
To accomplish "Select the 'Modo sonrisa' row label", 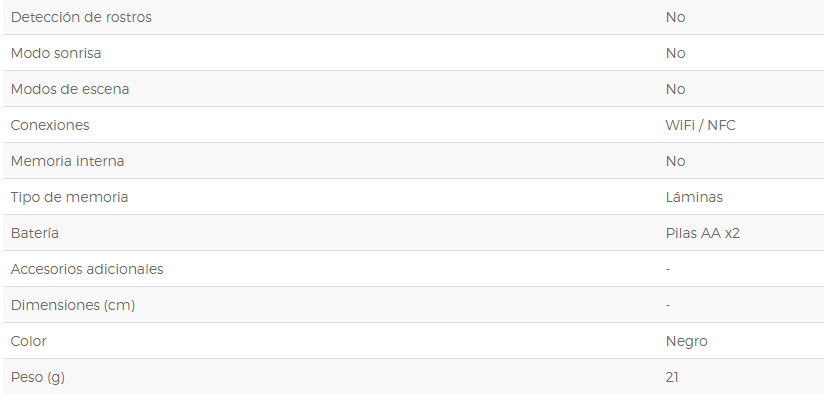I will click(x=56, y=53).
